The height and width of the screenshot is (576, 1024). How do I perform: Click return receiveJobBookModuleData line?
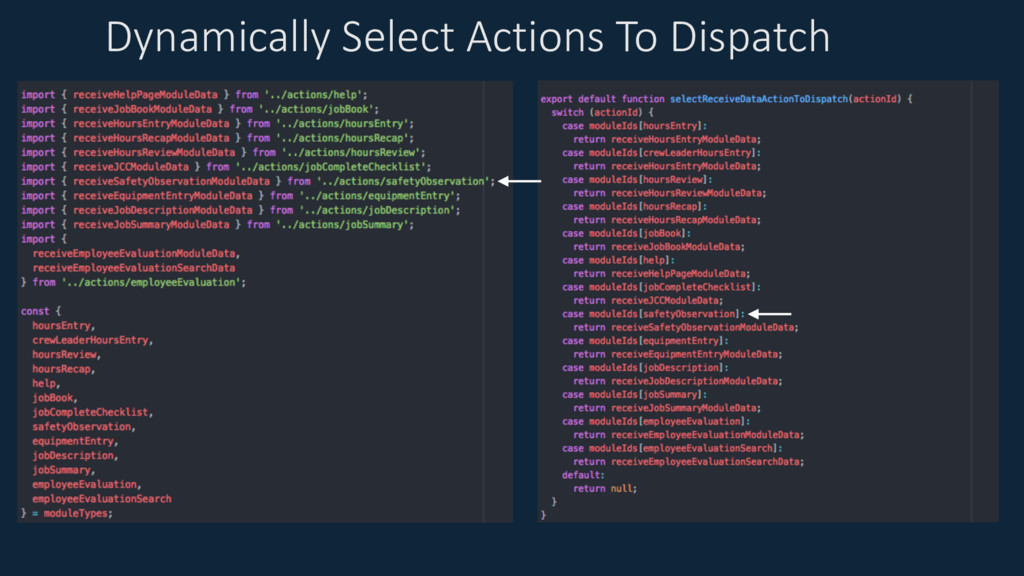click(659, 247)
